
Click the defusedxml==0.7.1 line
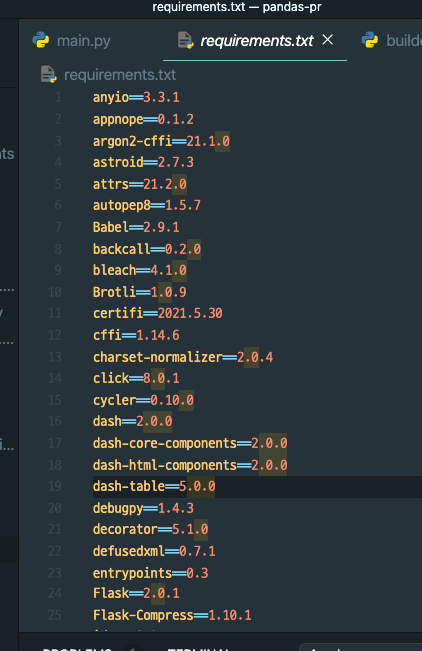click(x=154, y=551)
